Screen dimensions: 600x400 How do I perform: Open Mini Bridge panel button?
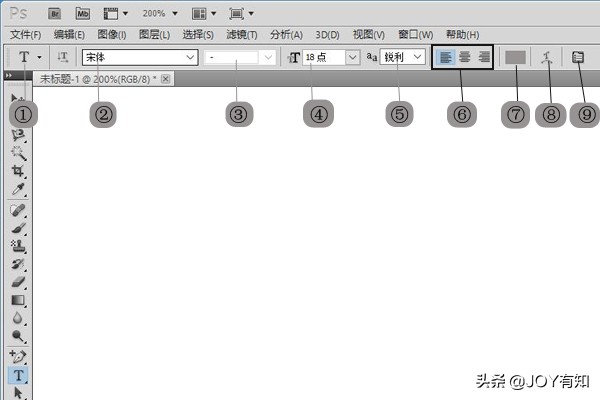click(83, 14)
